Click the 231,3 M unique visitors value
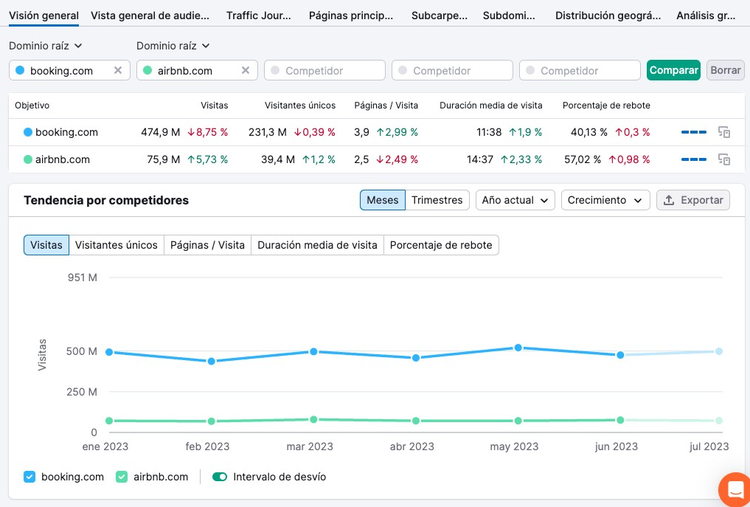Screen dimensions: 750x507 point(267,132)
